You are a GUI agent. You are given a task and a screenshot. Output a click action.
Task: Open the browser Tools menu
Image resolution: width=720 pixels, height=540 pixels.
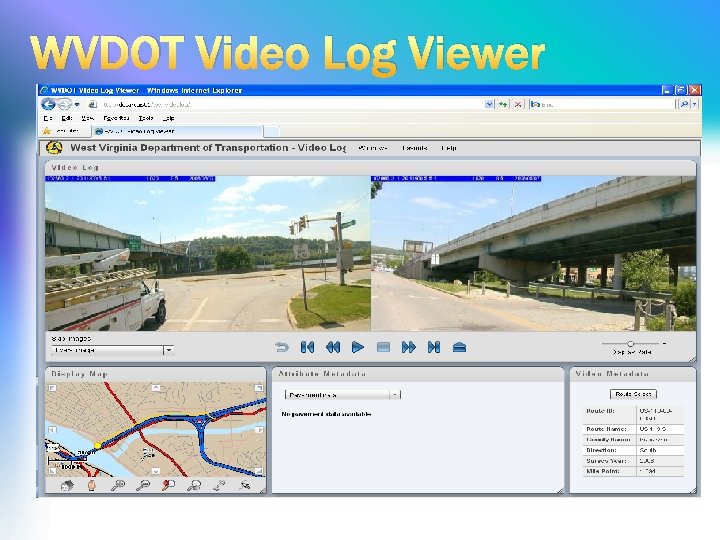146,118
